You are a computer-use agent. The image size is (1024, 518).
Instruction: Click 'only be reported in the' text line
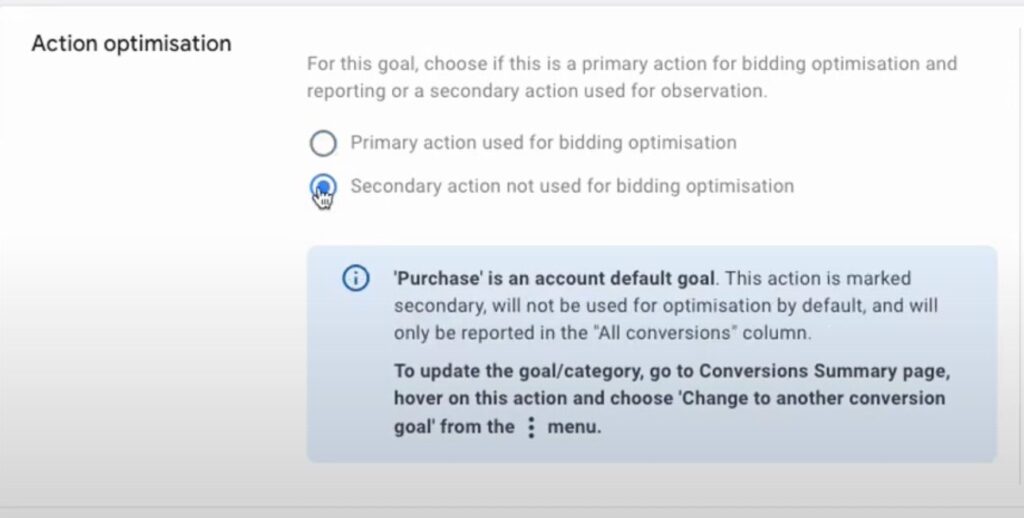tap(489, 333)
